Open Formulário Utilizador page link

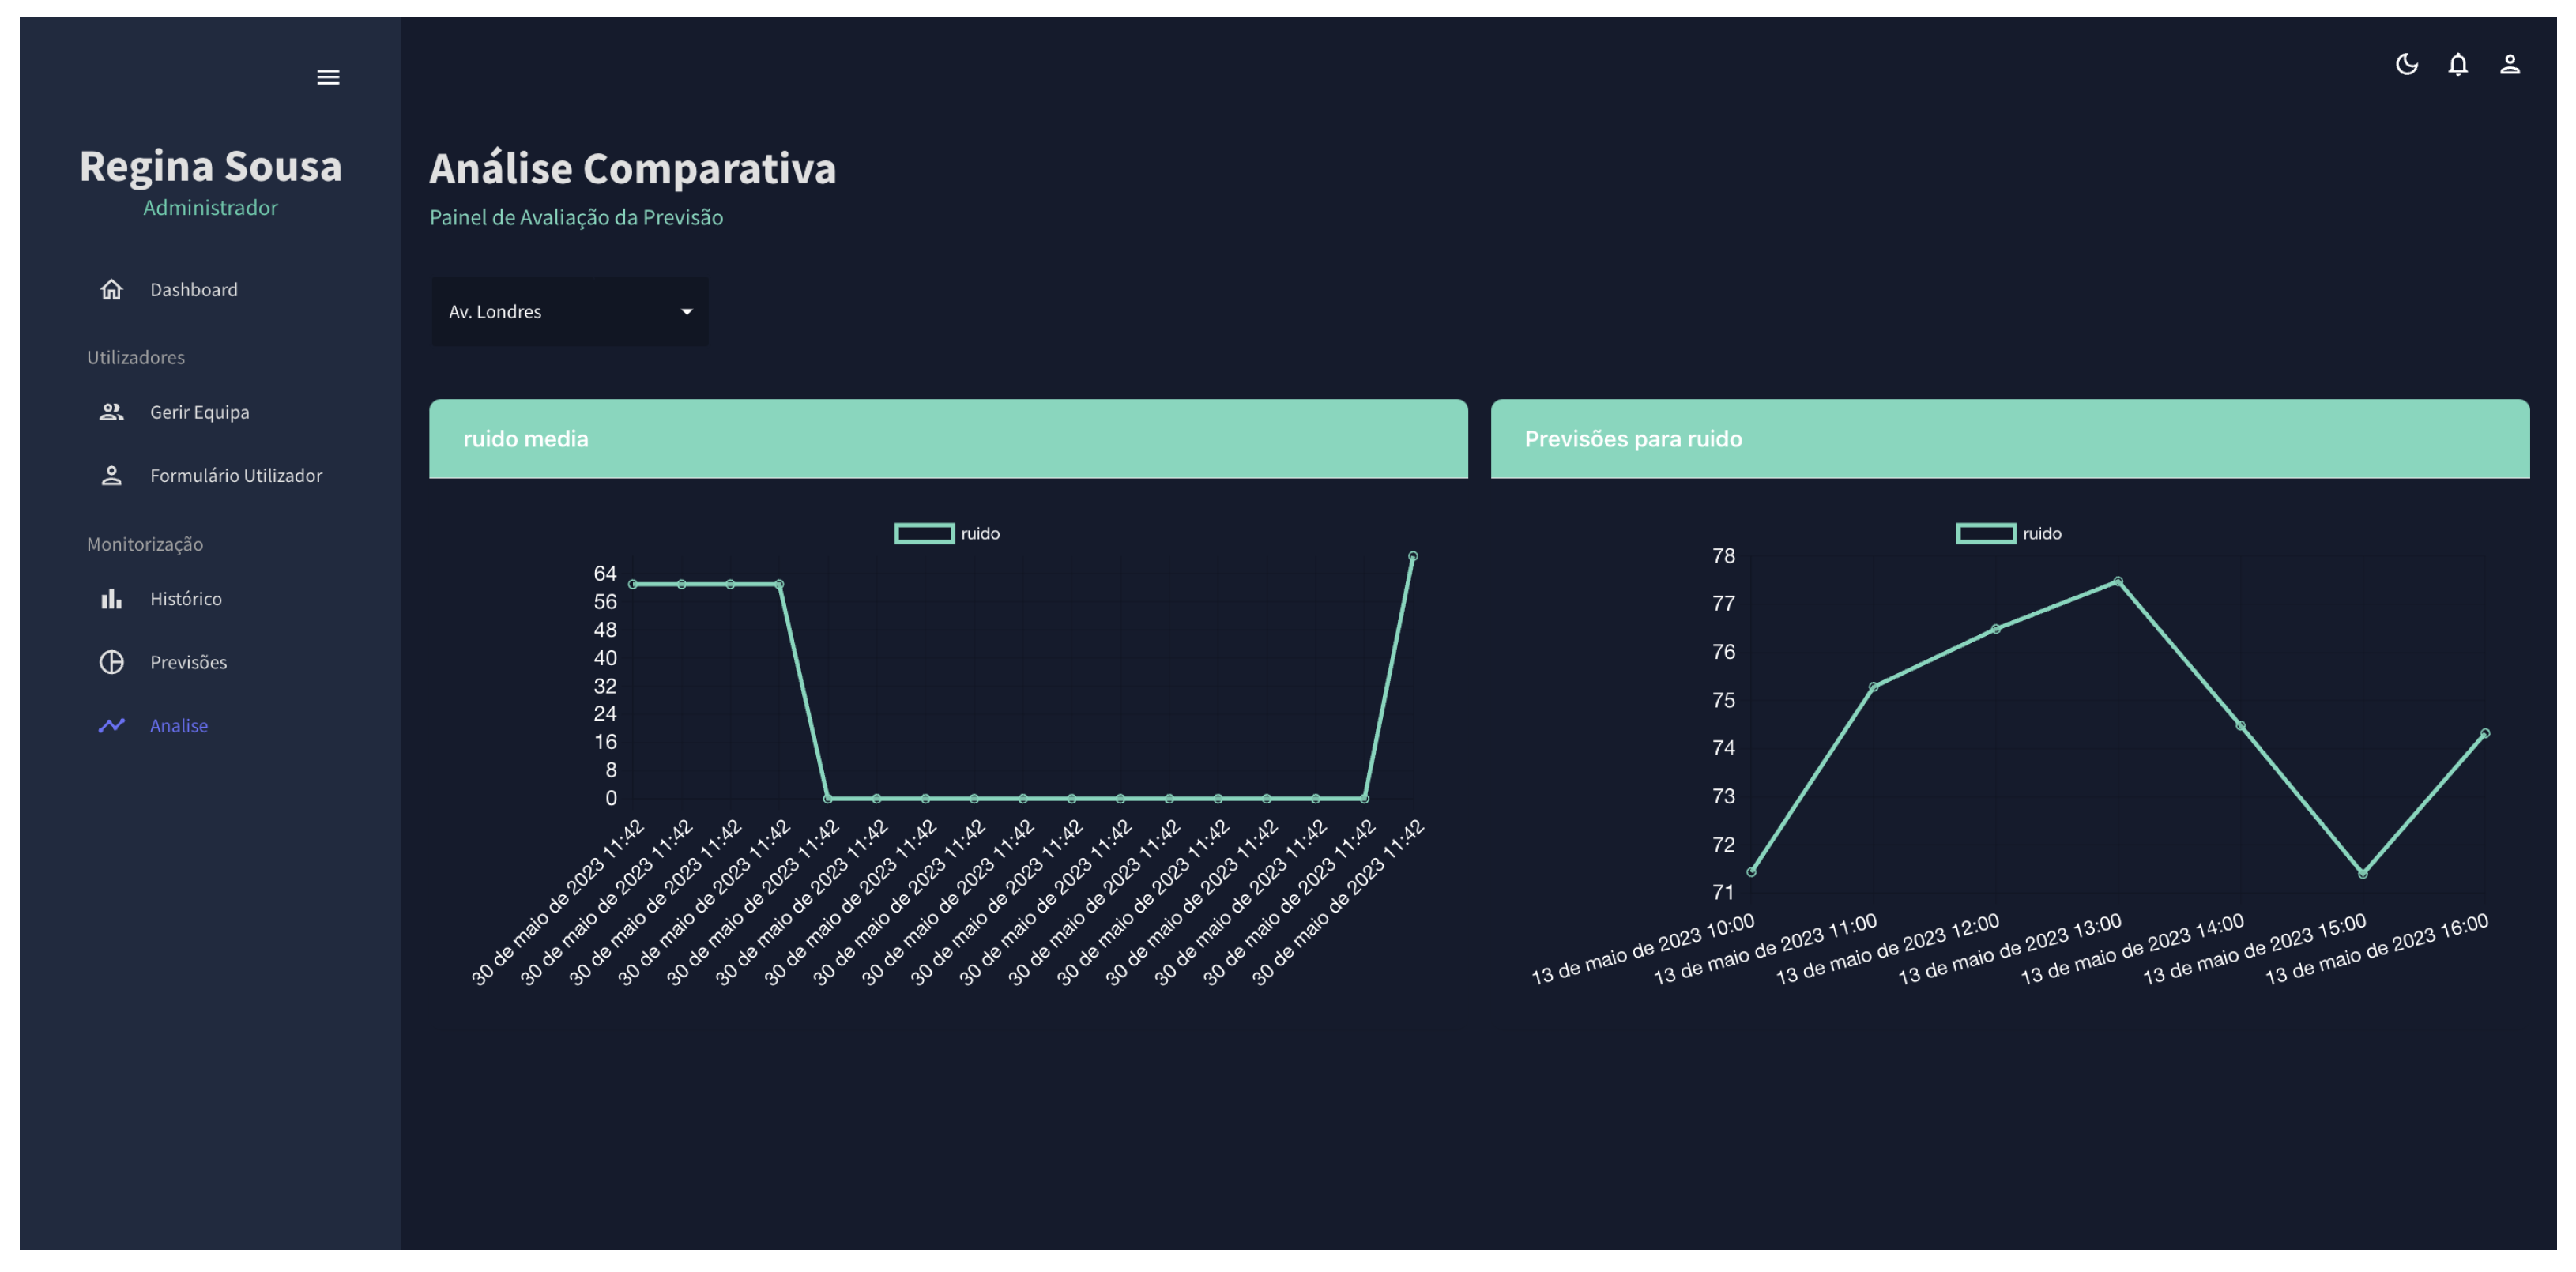[236, 475]
